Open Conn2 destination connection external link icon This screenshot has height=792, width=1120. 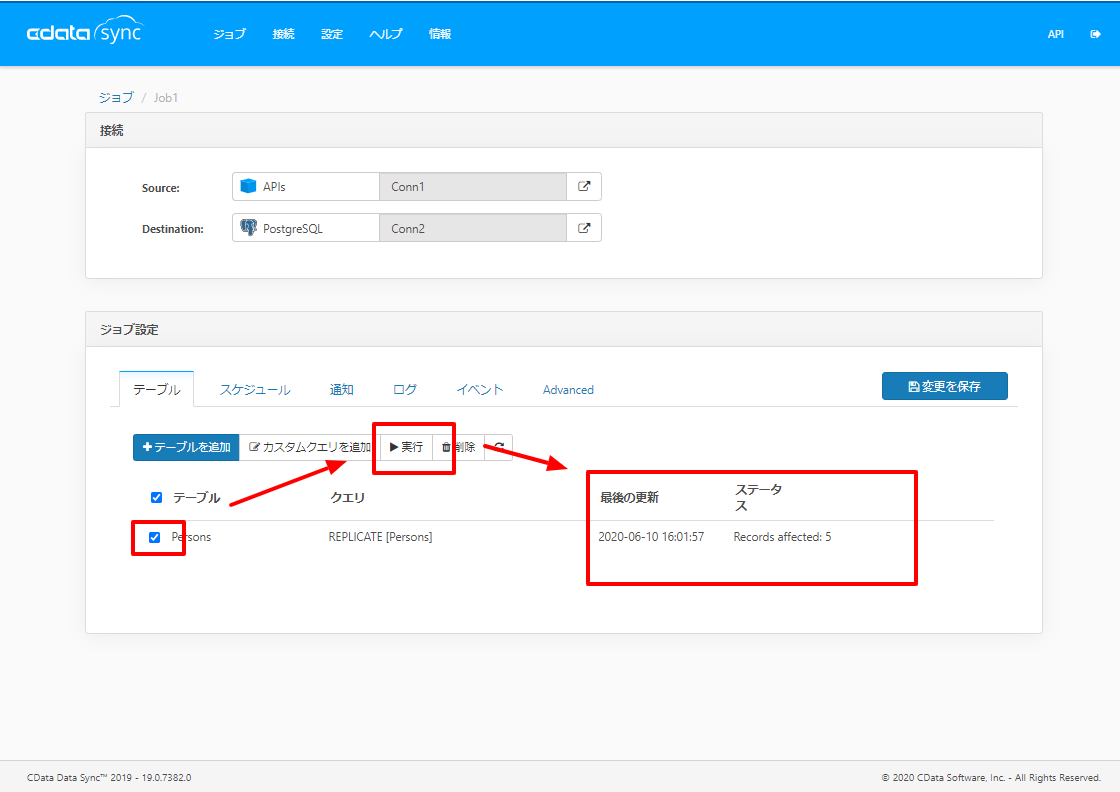[x=584, y=229]
